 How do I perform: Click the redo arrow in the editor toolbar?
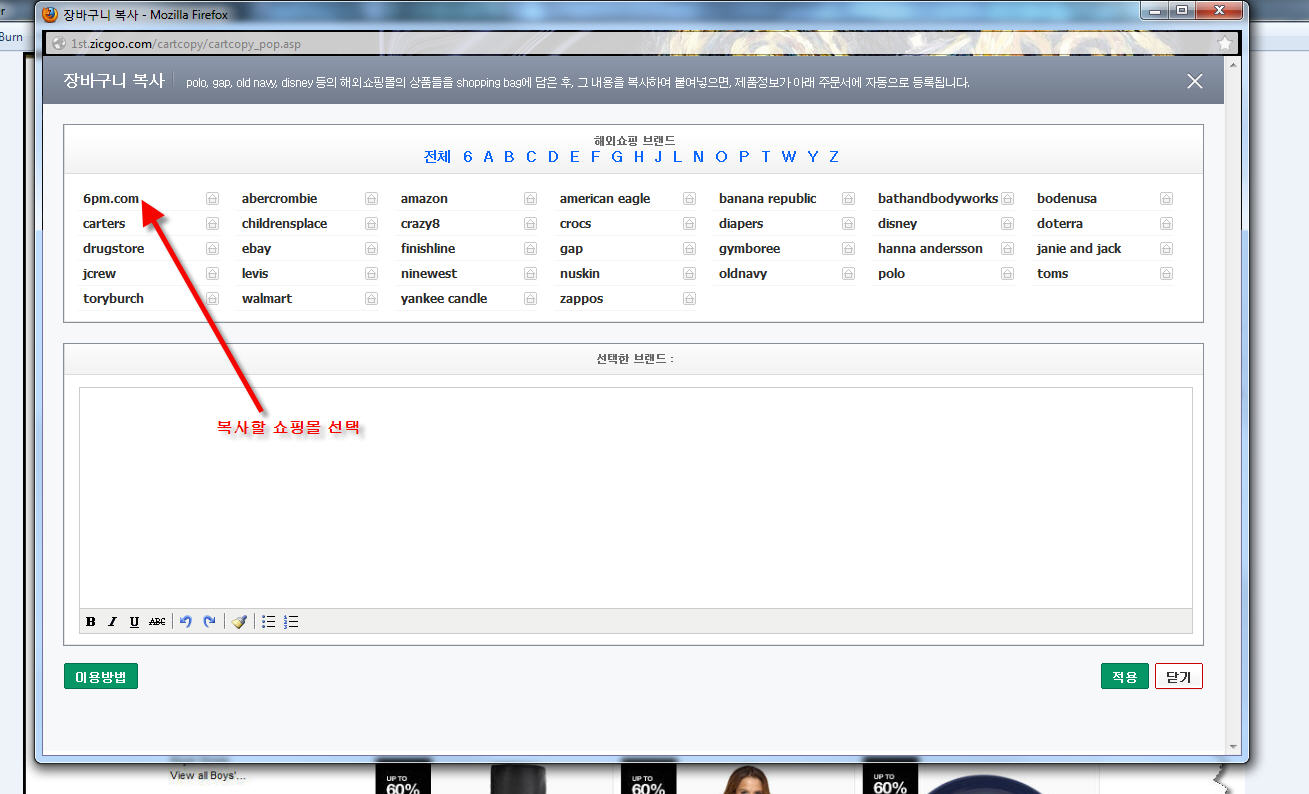(x=209, y=622)
